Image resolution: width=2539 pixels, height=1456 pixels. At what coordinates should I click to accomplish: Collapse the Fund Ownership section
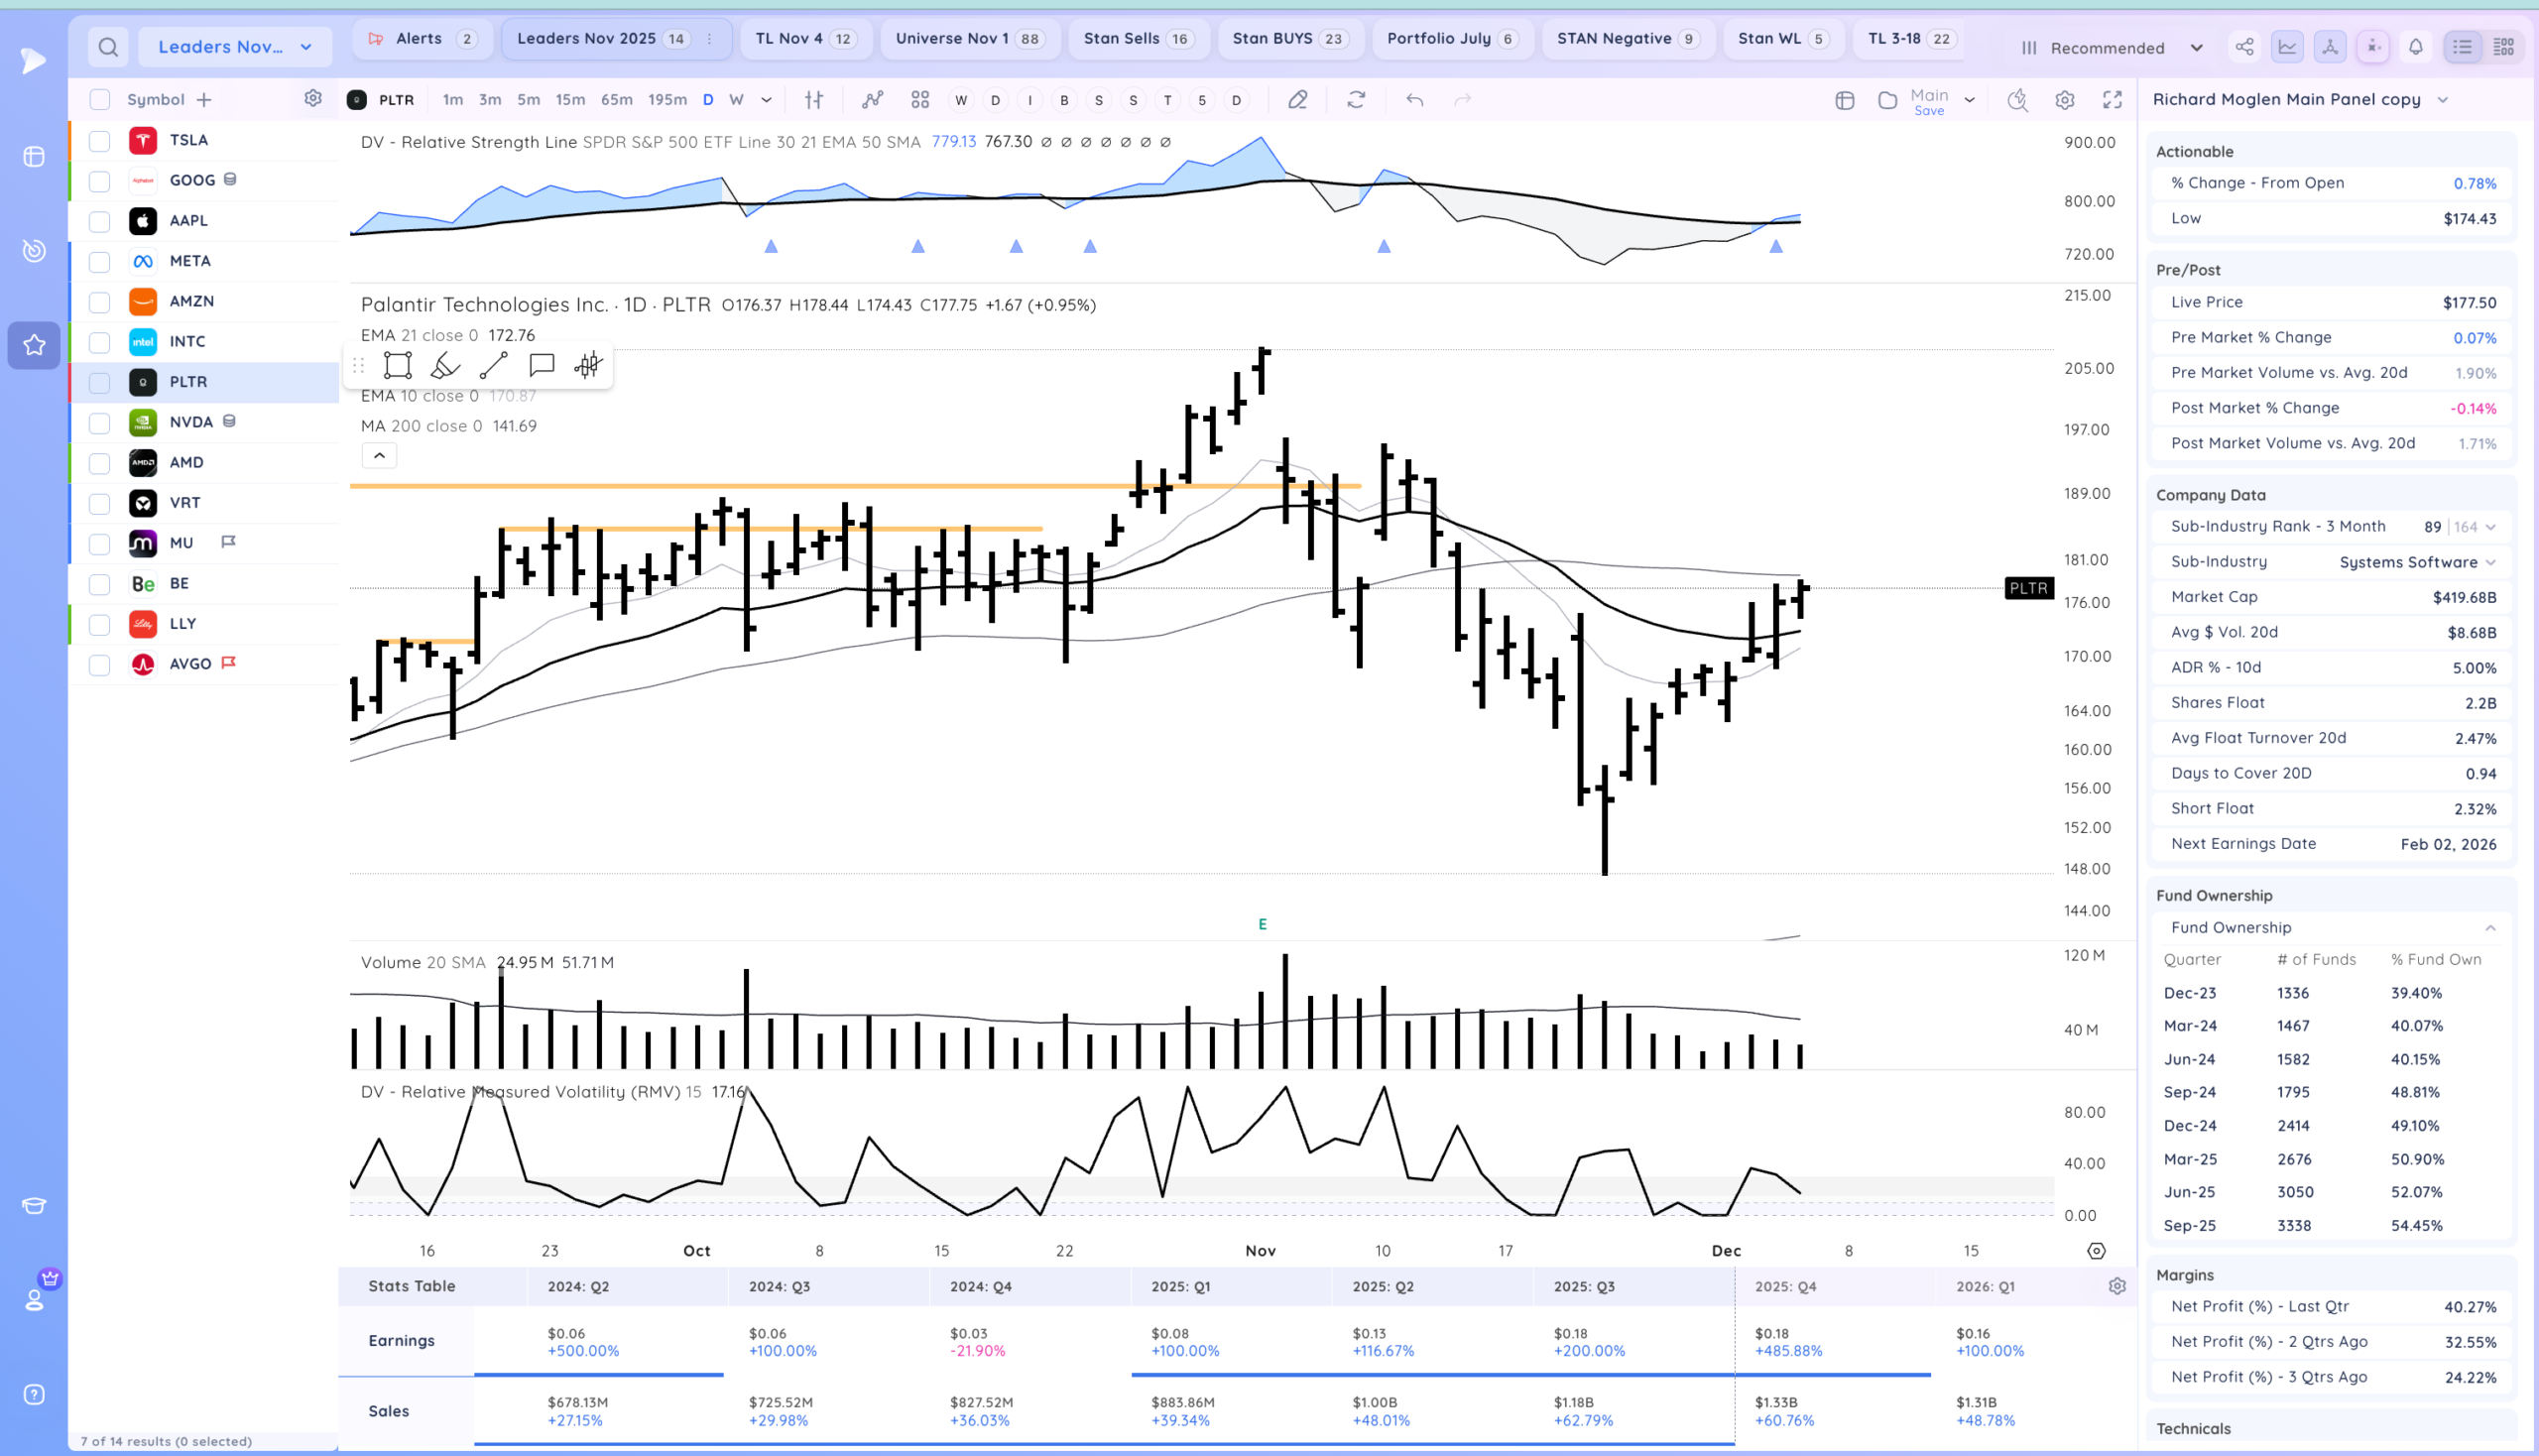(x=2490, y=928)
